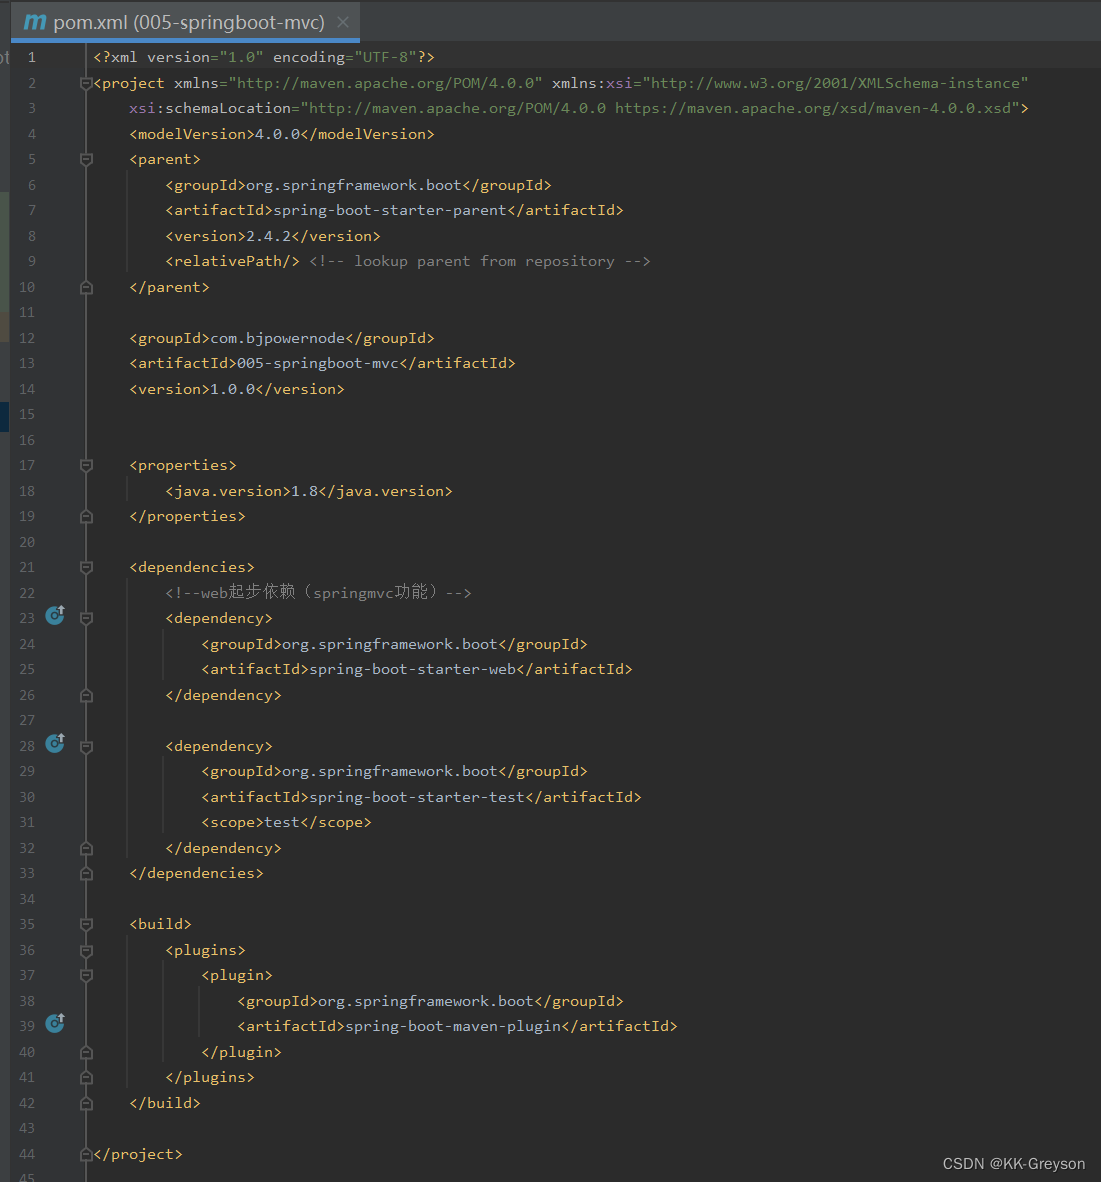Click the XMLSchema-instance namespace URL
This screenshot has width=1101, height=1182.
835,83
